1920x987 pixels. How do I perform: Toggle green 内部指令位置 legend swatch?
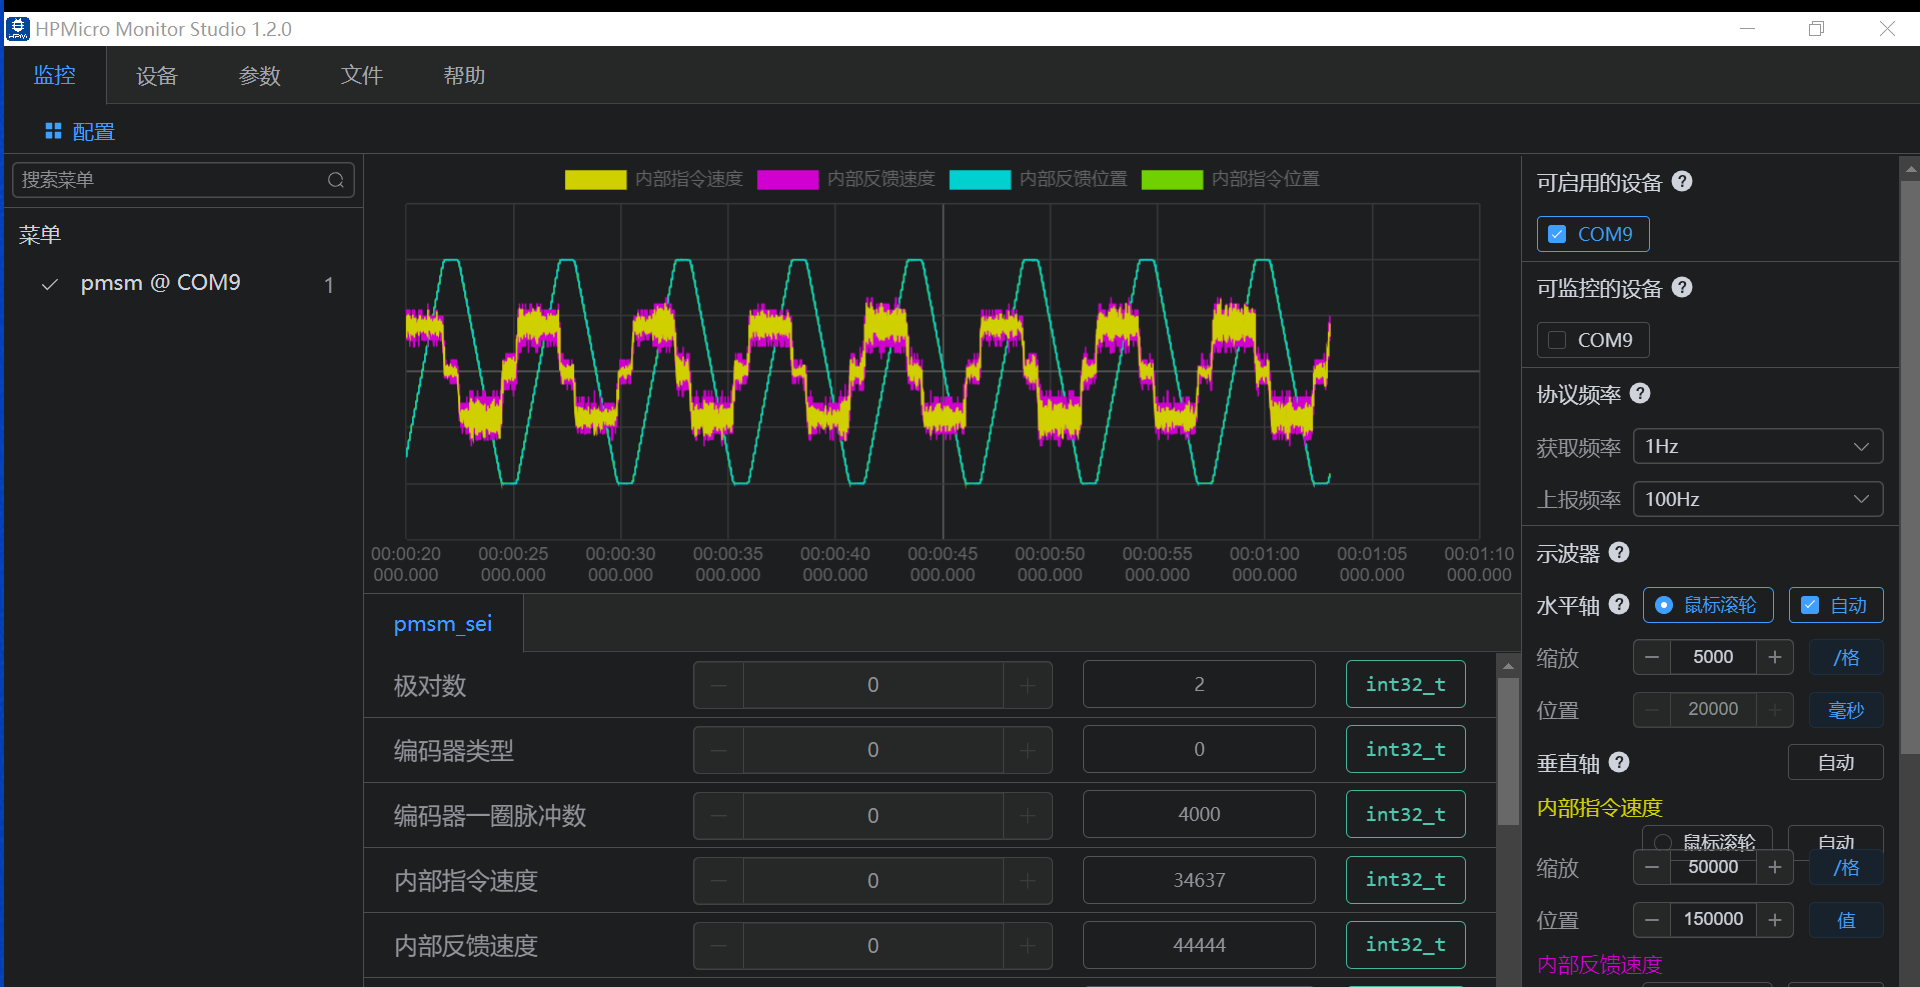1171,179
